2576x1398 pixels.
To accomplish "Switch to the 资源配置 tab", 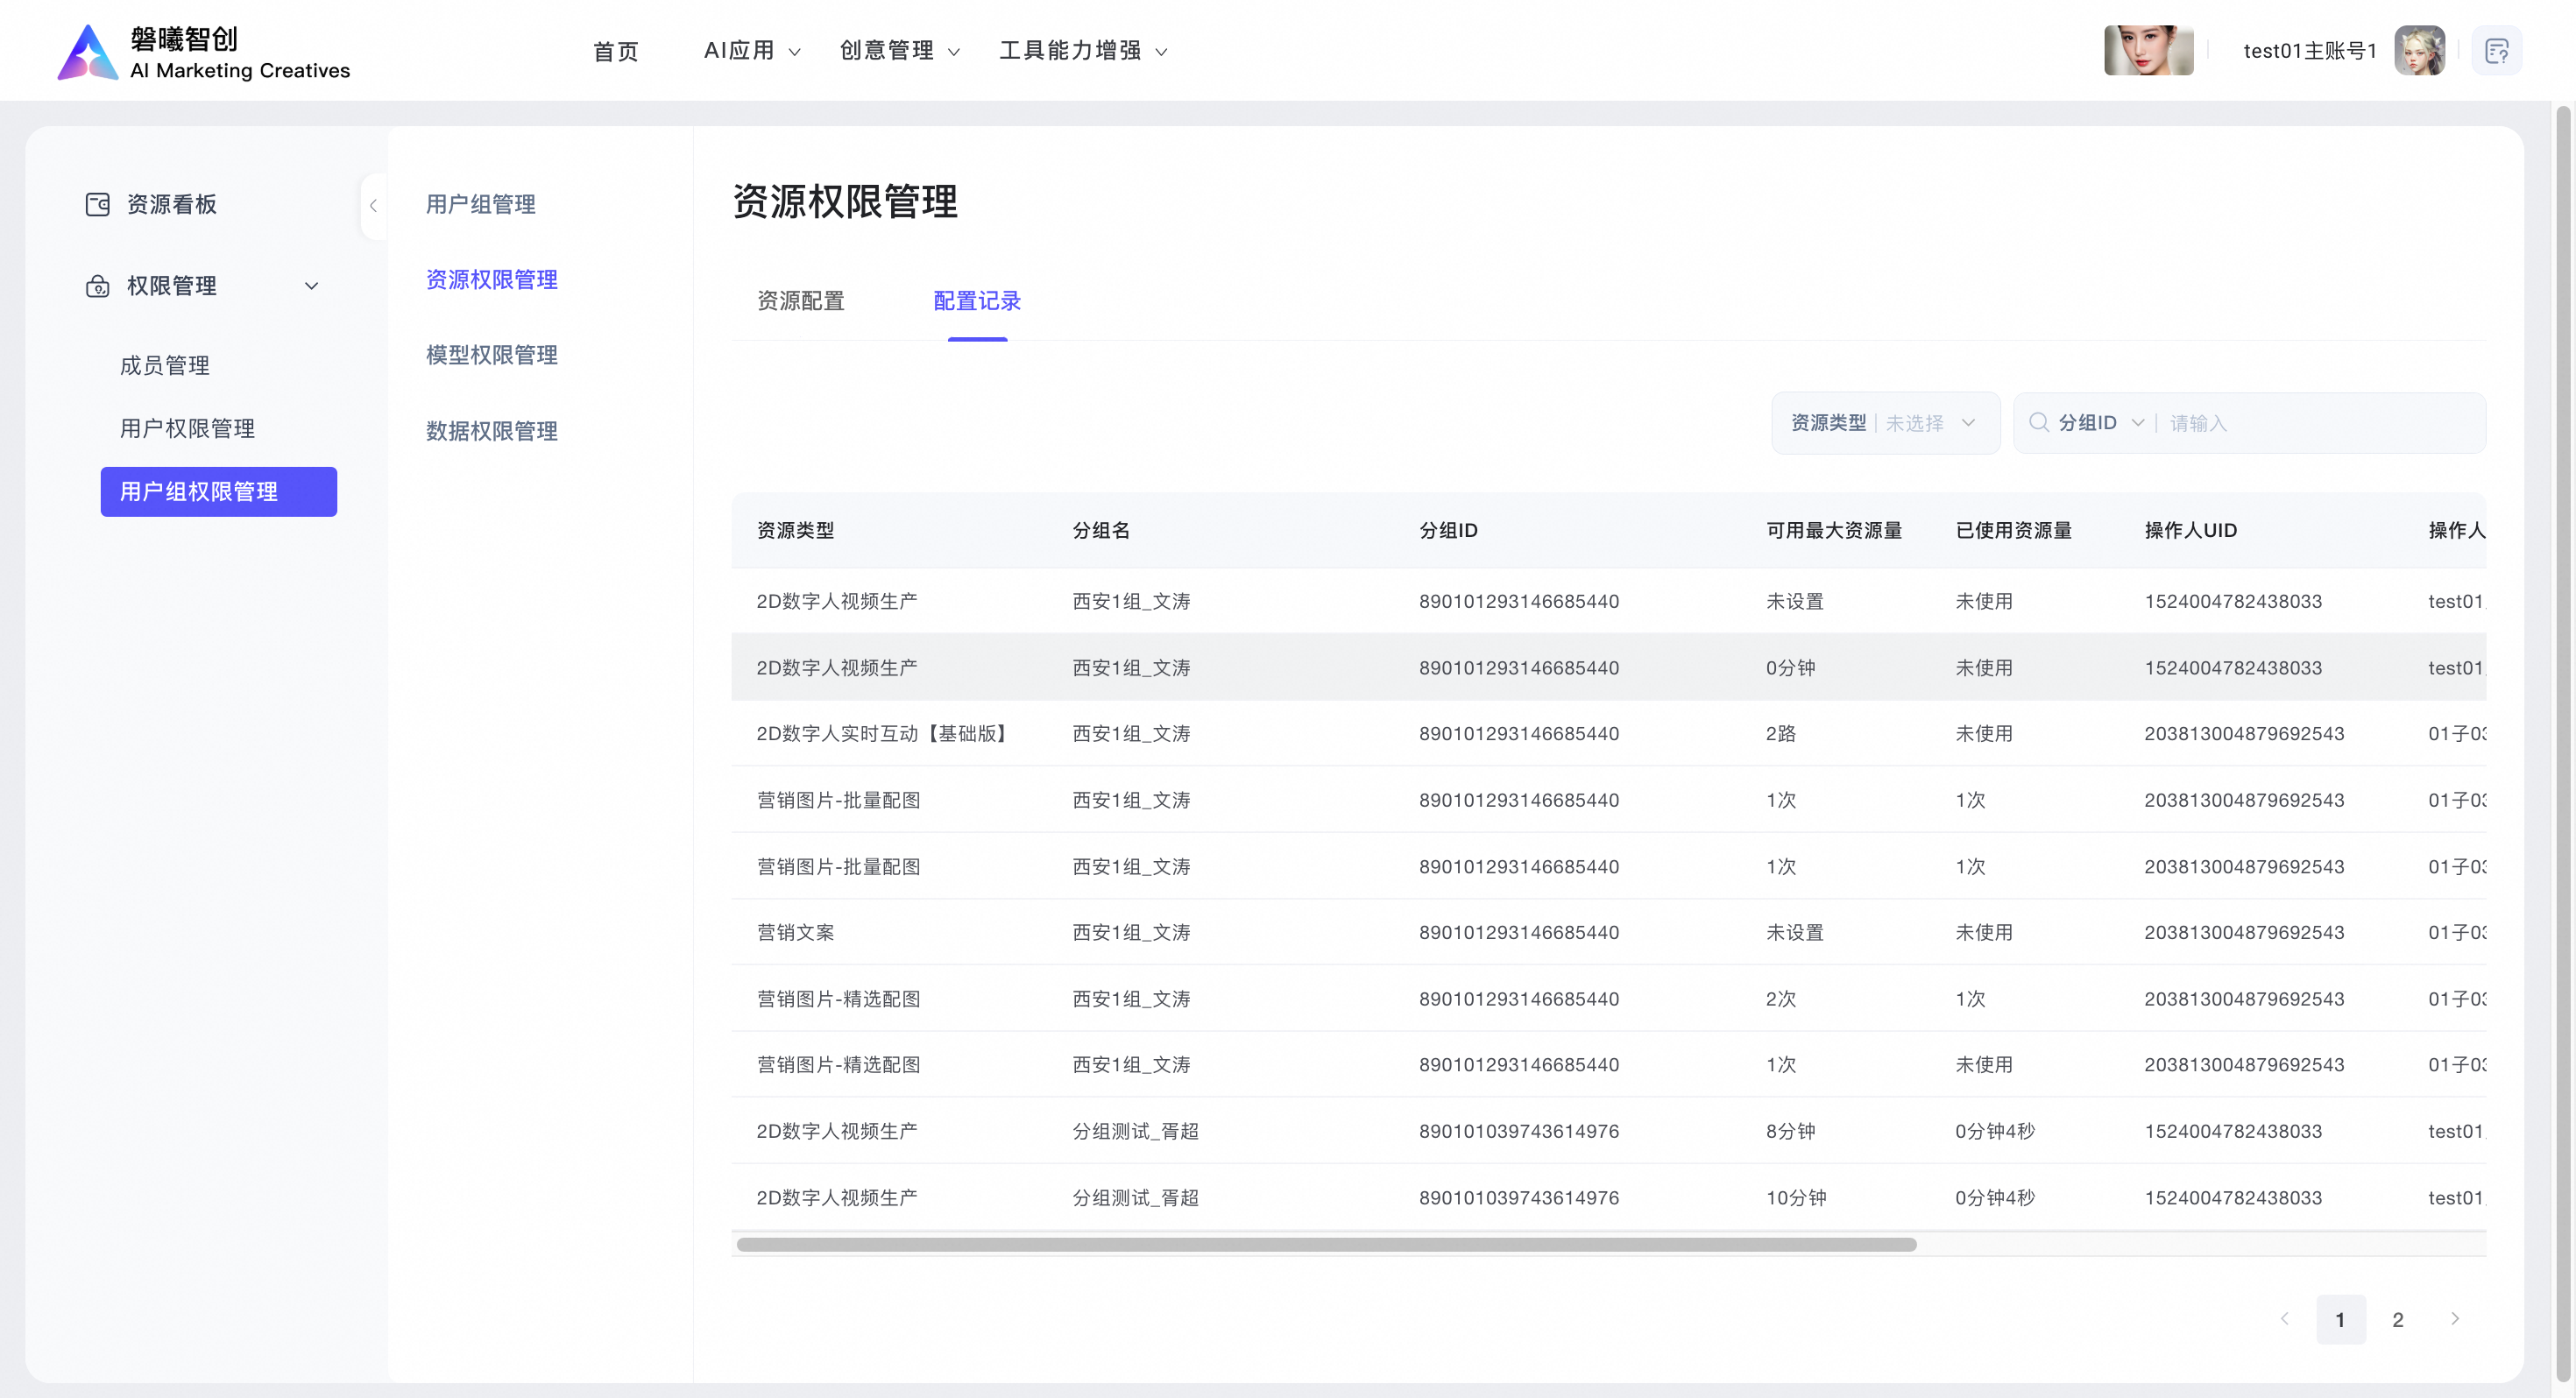I will pos(800,301).
